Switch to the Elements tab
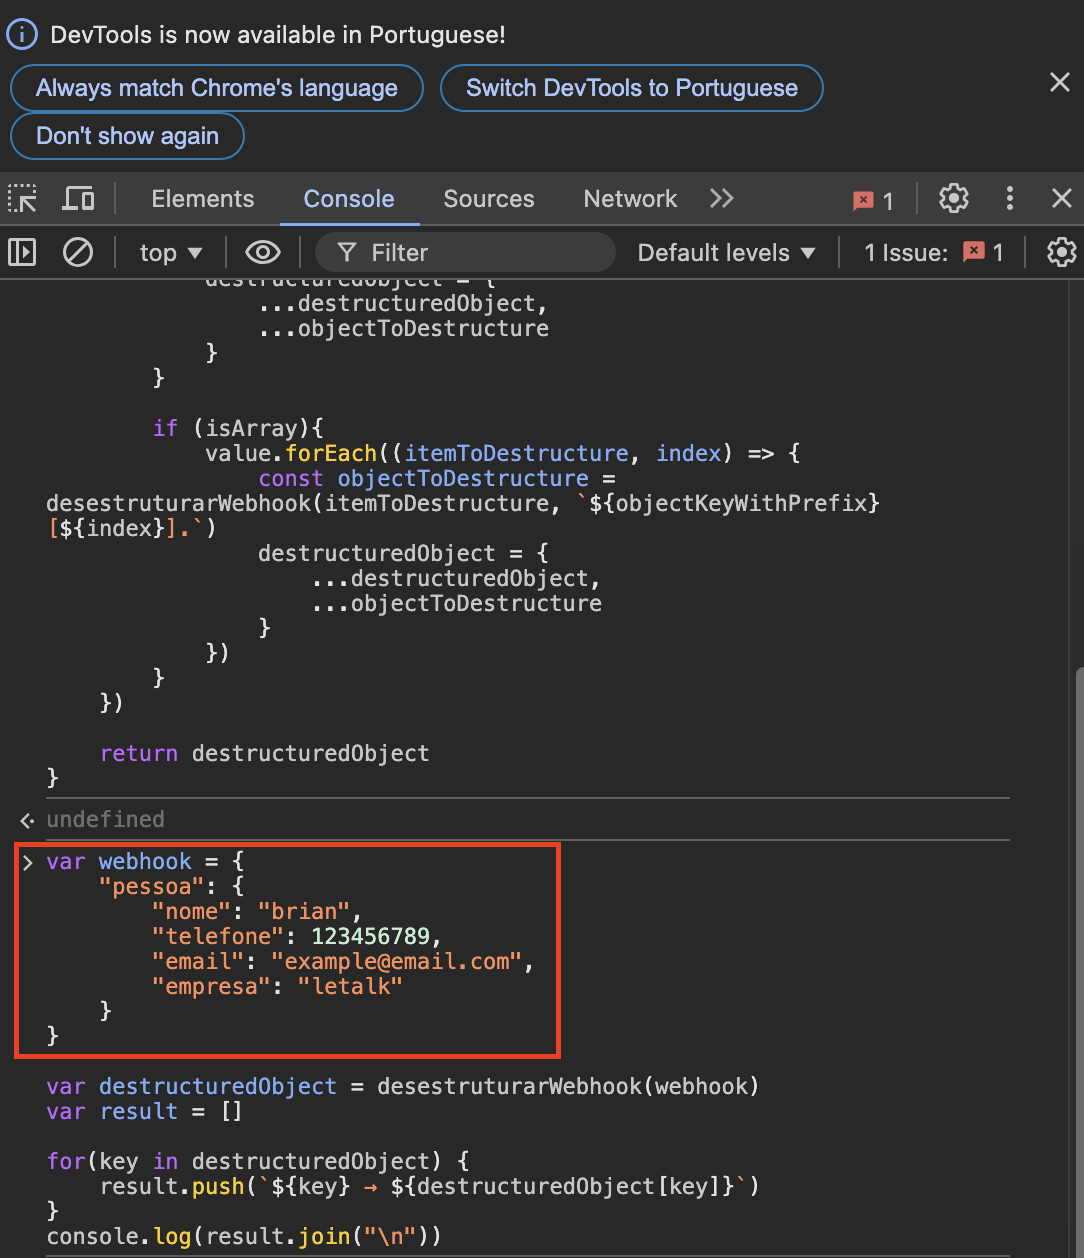 click(x=203, y=199)
